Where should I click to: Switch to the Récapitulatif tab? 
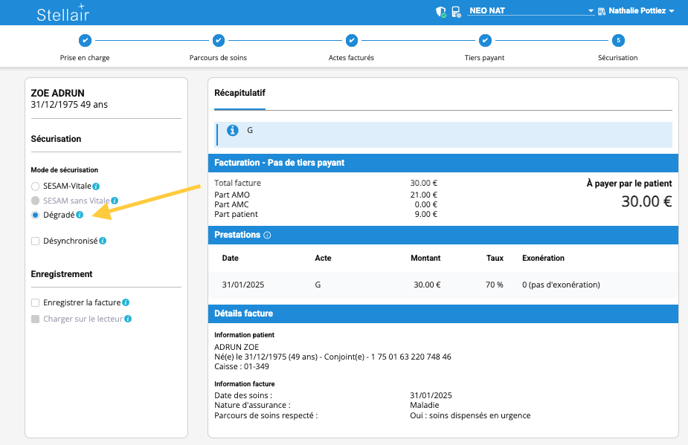click(240, 93)
